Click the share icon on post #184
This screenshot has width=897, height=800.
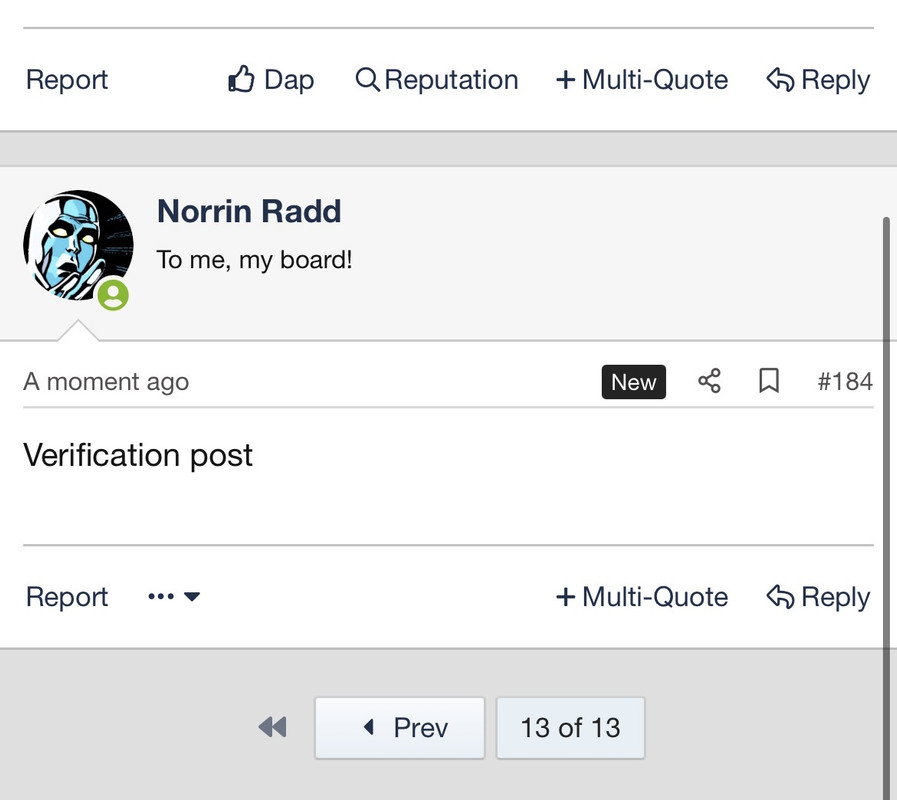[709, 381]
